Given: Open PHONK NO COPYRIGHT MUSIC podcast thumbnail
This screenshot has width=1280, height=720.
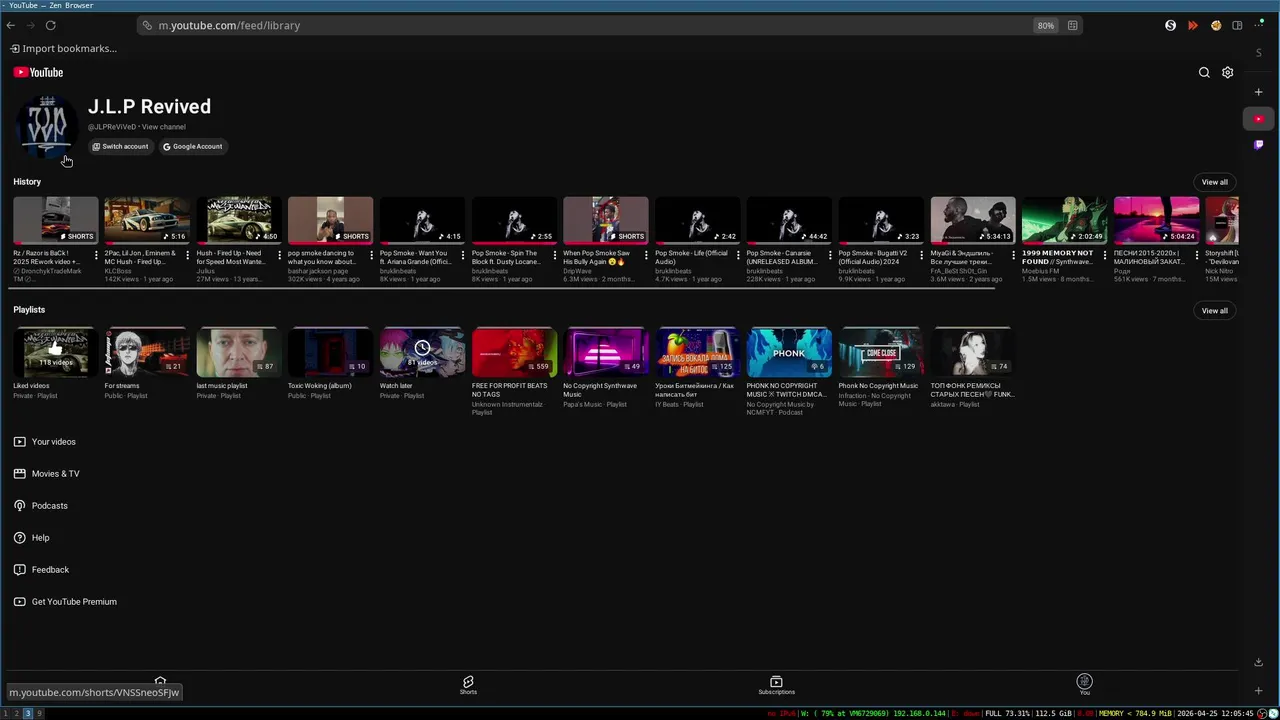Looking at the screenshot, I should tap(789, 352).
